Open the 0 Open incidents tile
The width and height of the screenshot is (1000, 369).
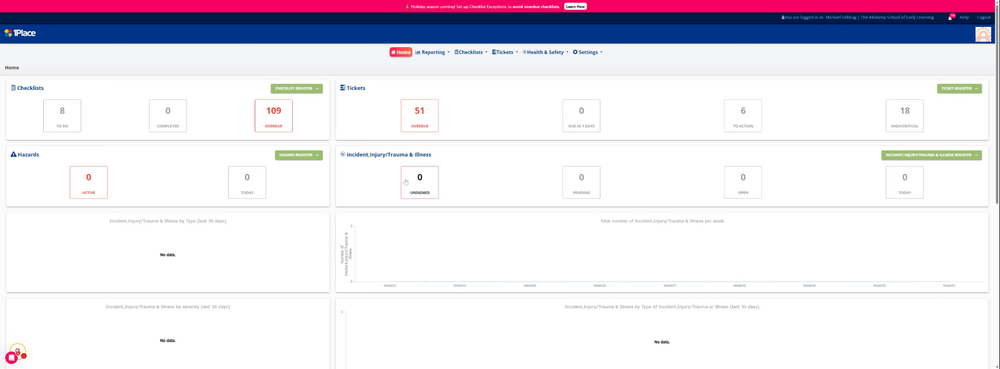coord(743,182)
